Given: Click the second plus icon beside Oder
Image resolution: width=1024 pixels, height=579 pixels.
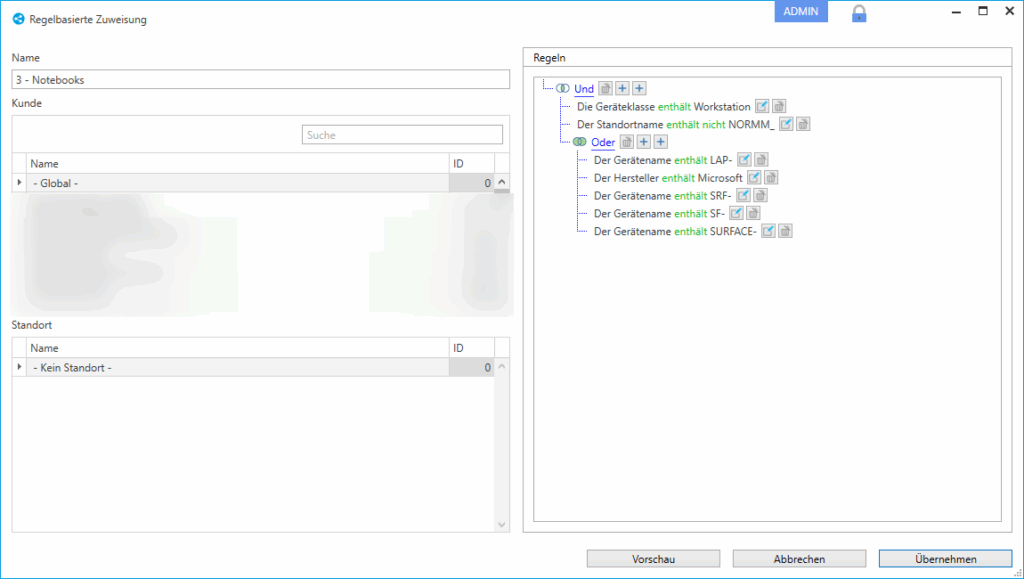Looking at the screenshot, I should point(660,142).
